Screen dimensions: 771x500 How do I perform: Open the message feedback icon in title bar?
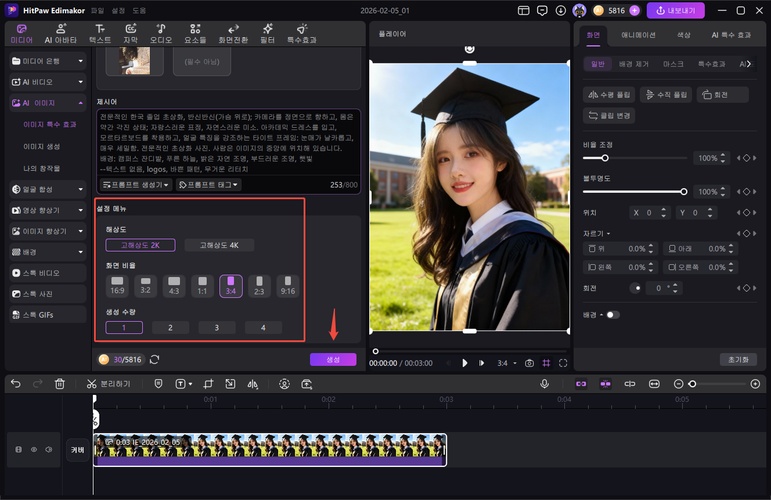click(542, 10)
